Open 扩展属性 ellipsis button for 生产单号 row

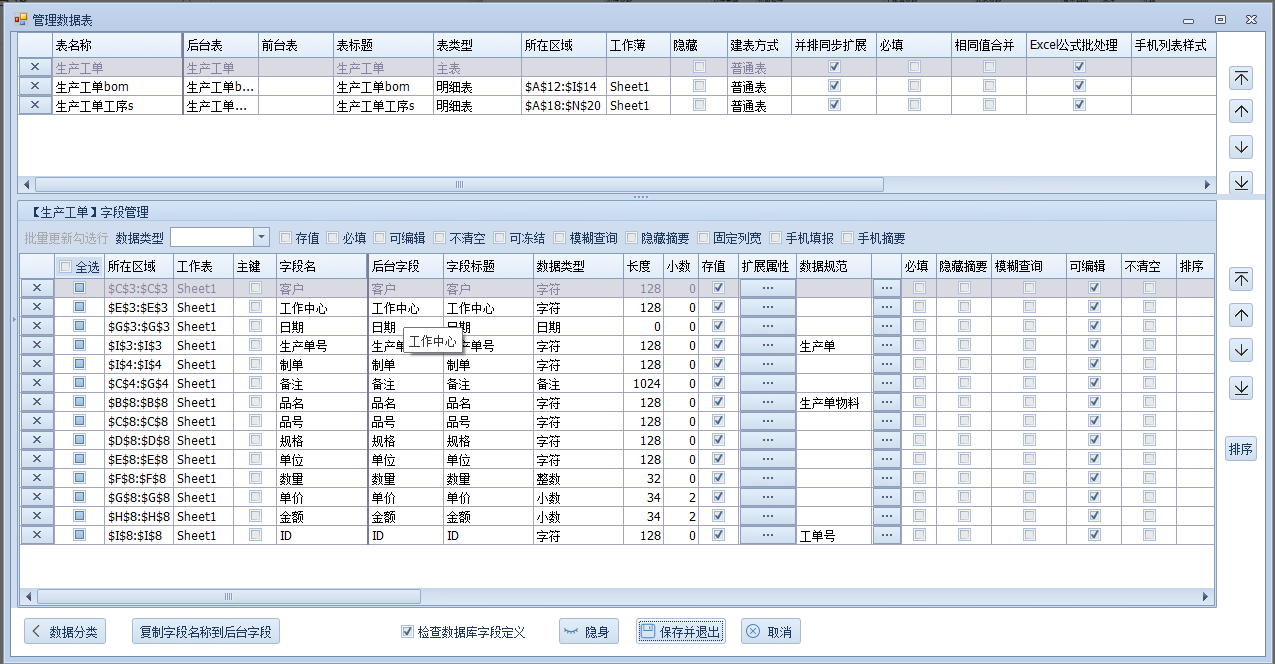(x=767, y=345)
